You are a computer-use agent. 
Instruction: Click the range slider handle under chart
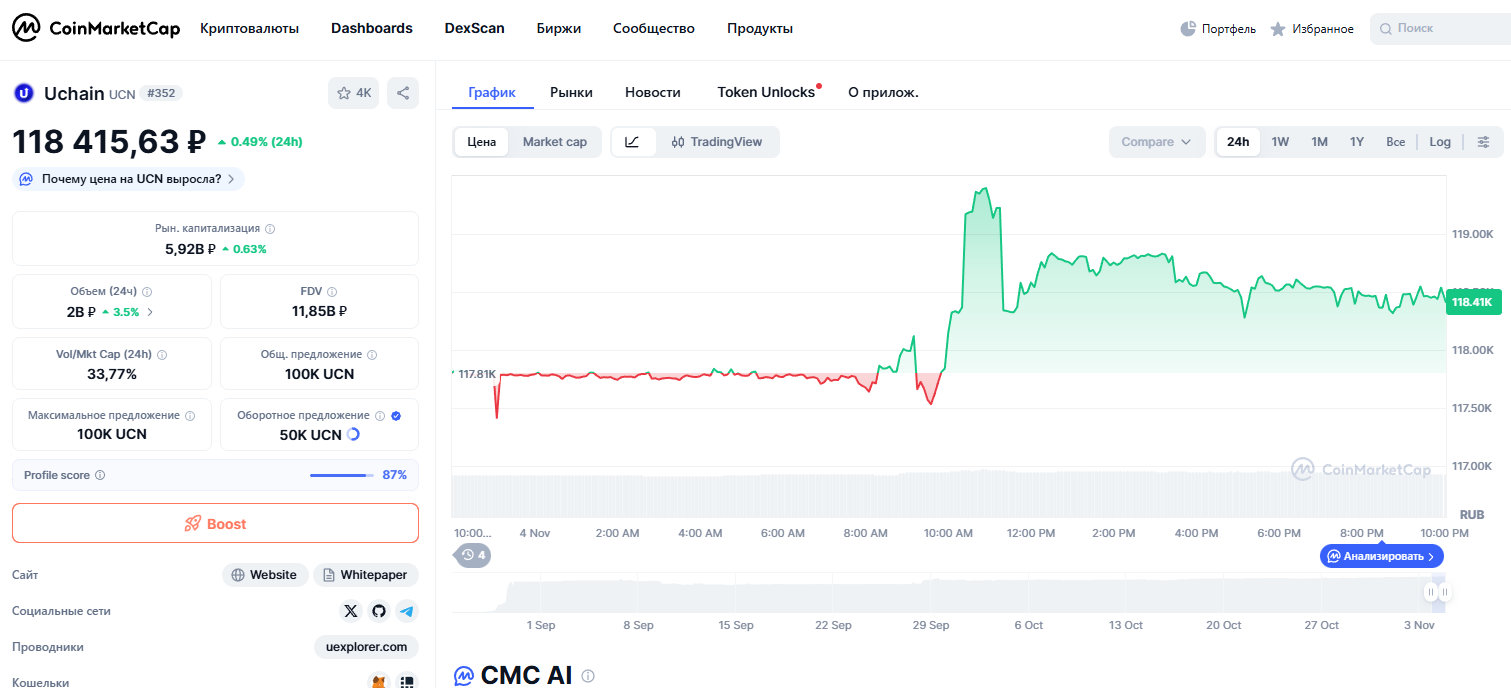(1437, 593)
